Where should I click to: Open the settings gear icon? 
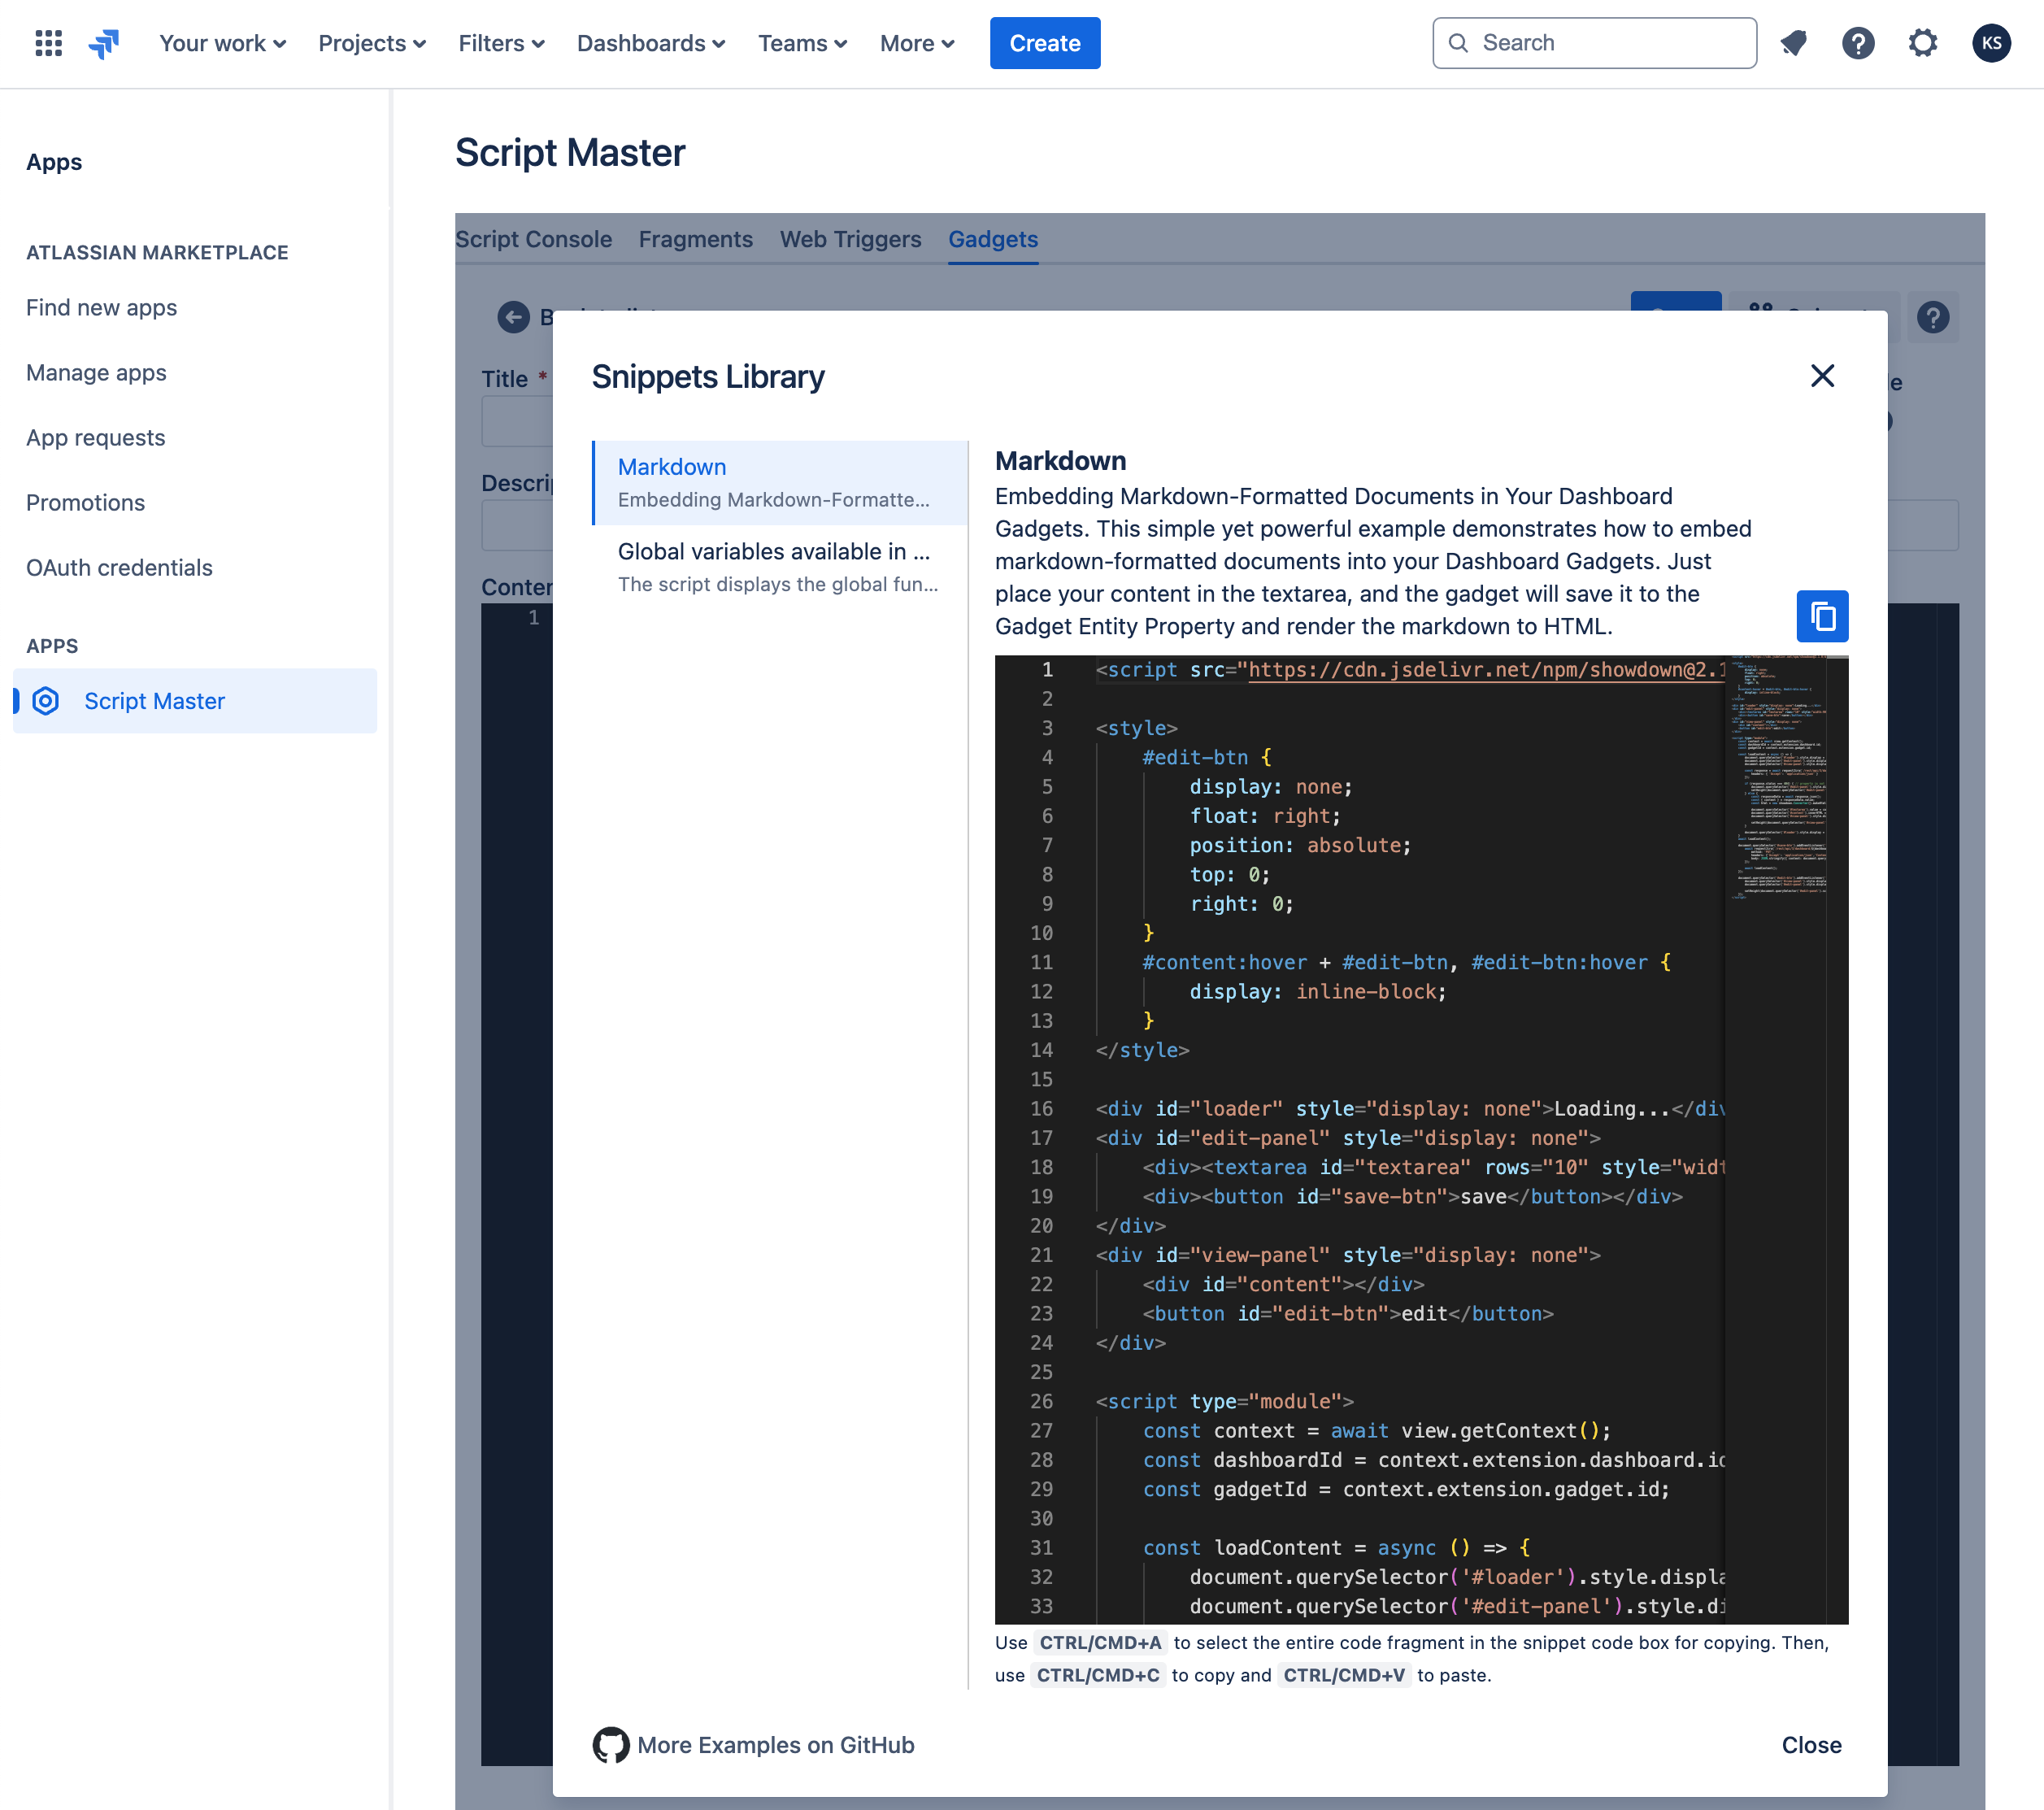[1922, 43]
